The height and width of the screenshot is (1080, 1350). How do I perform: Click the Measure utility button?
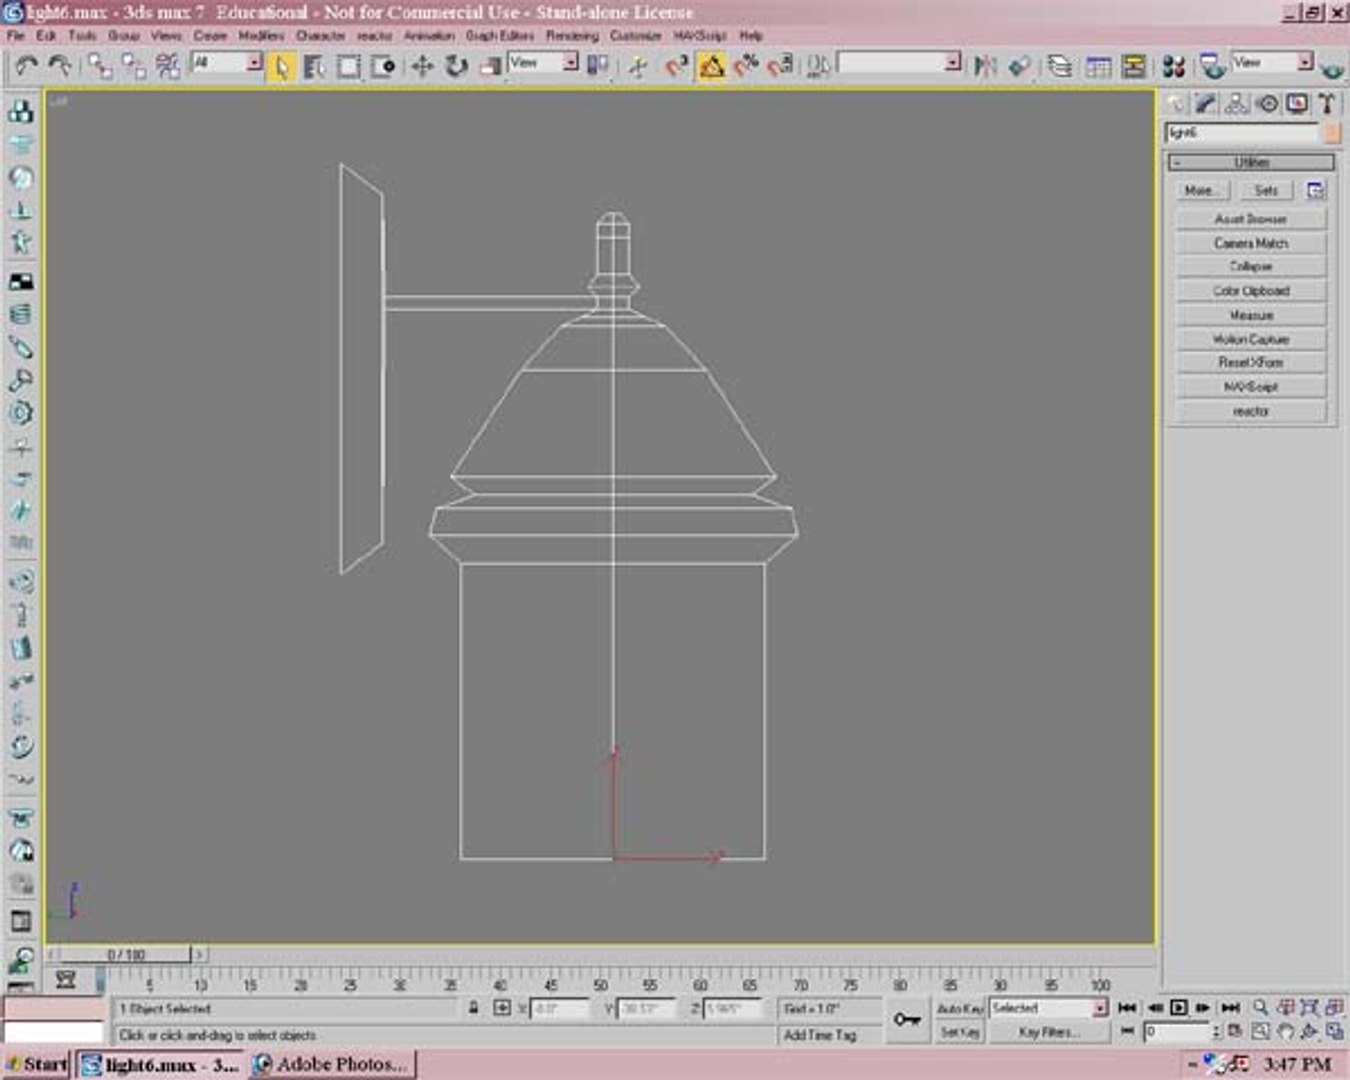(1251, 315)
